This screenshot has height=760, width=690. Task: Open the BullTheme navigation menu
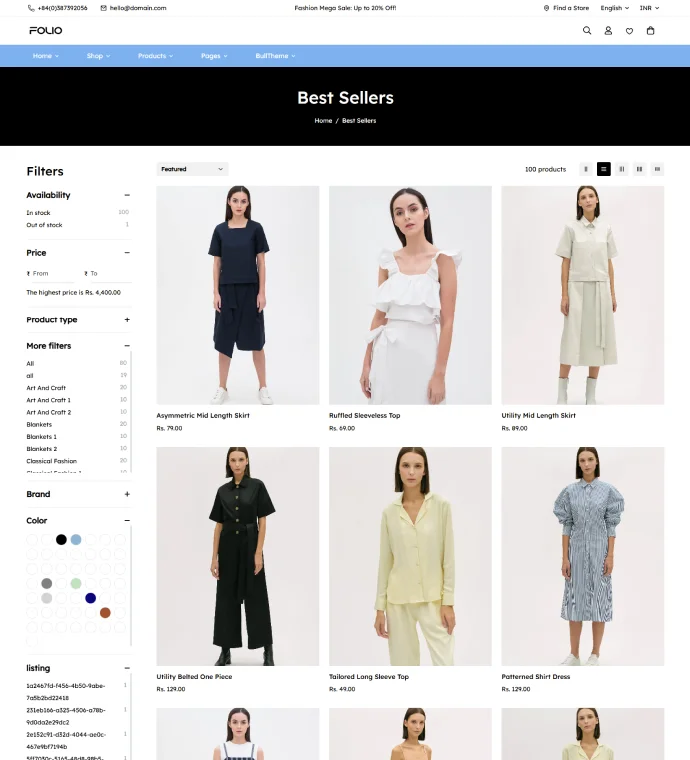[x=275, y=56]
